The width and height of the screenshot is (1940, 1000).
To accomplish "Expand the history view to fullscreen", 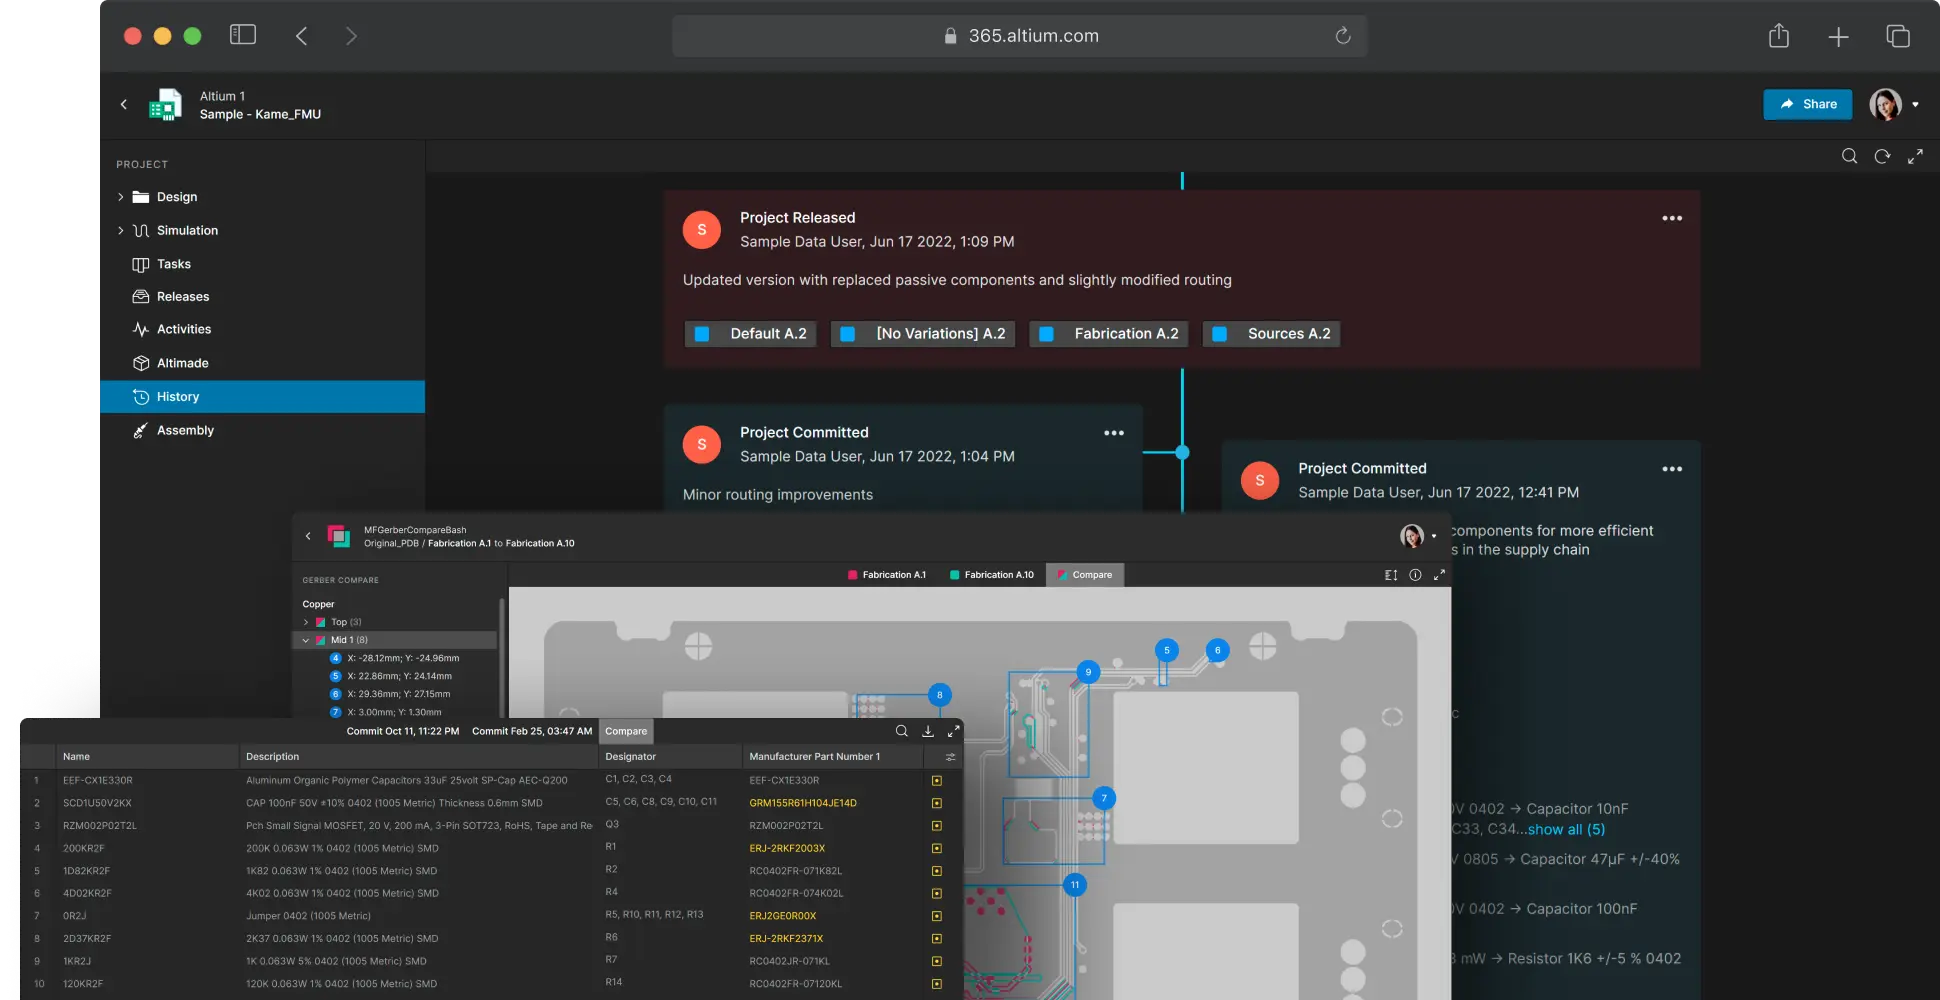I will coord(1915,156).
